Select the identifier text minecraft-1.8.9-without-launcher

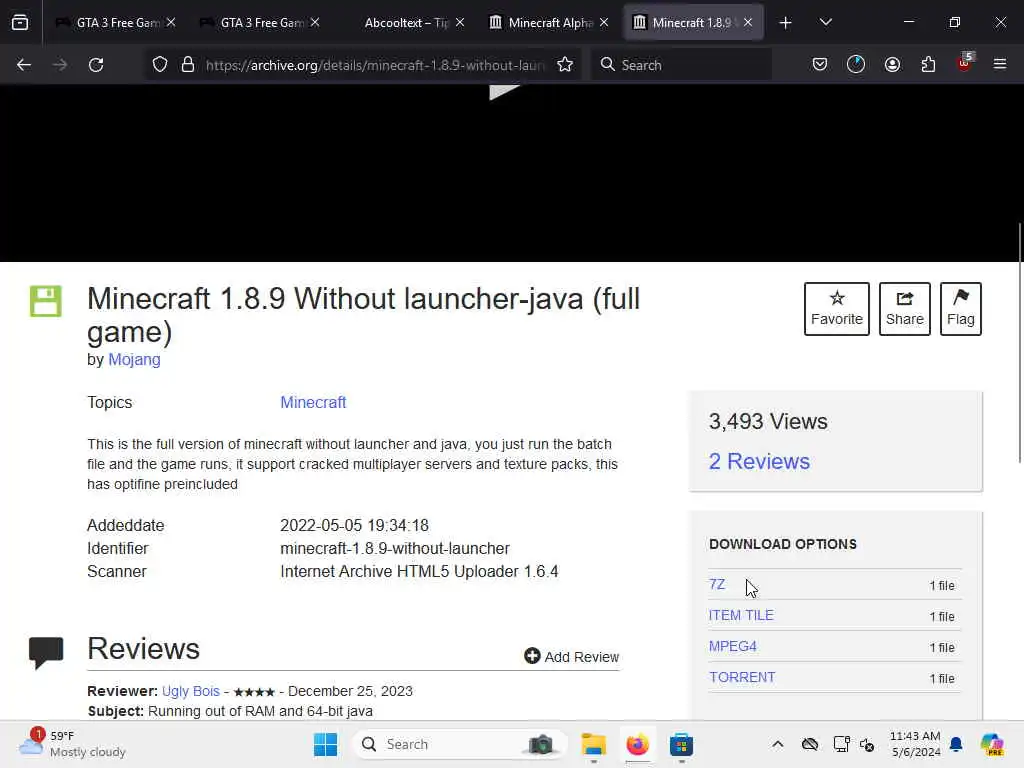(x=395, y=549)
